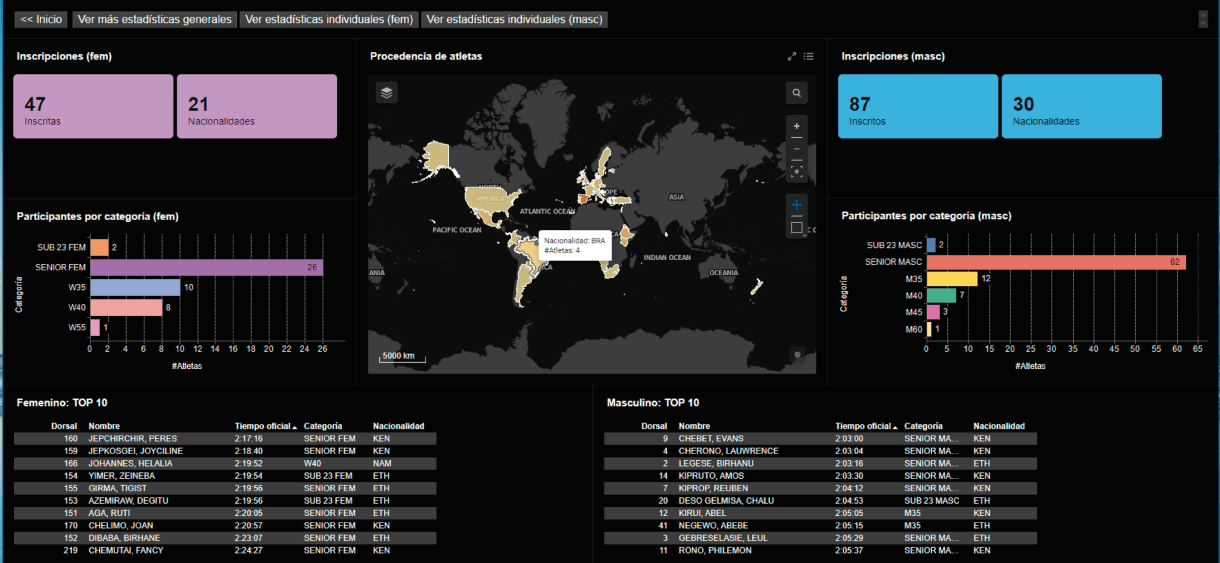This screenshot has height=563, width=1220.
Task: Reset map to default extent
Action: [x=797, y=170]
